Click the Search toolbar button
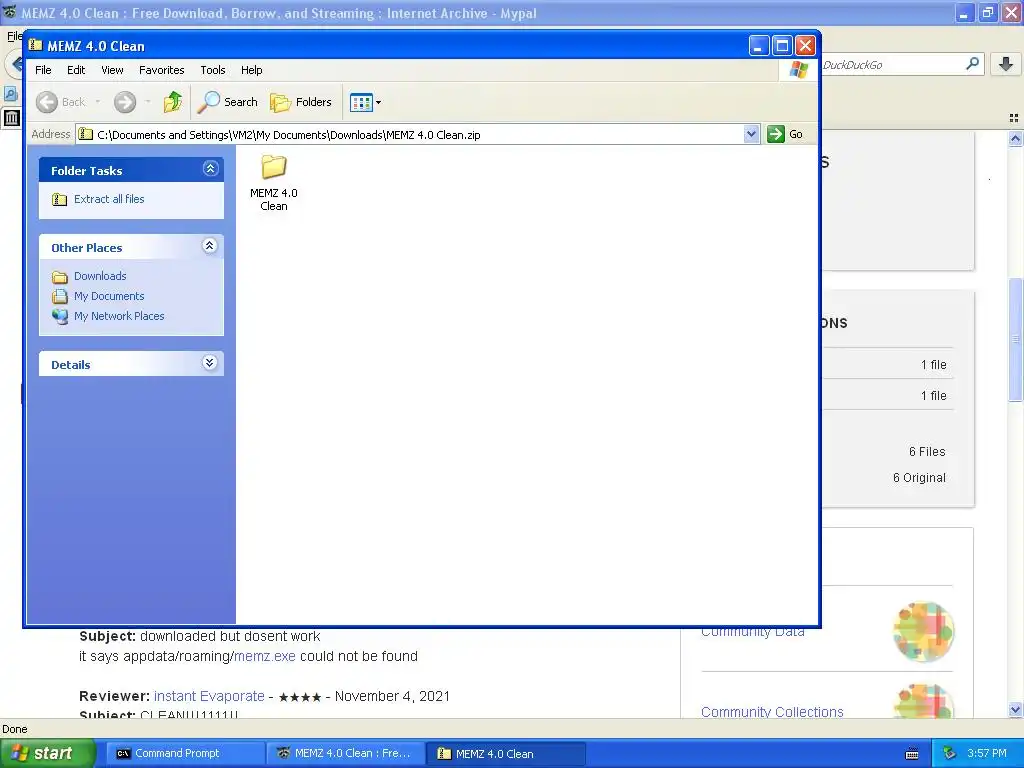Screen dimensions: 1024x768 228,102
